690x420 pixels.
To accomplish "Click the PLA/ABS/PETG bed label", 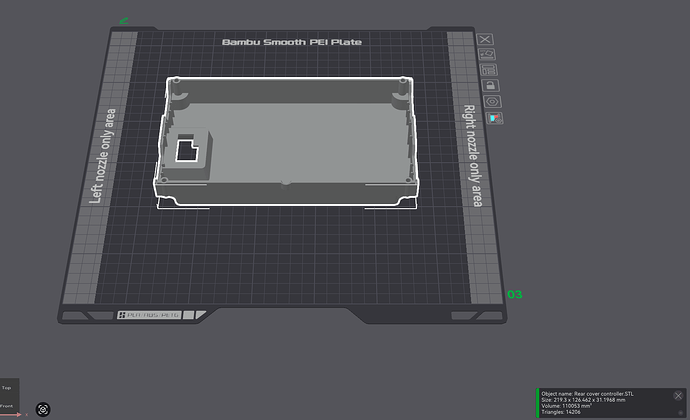I will (x=150, y=315).
